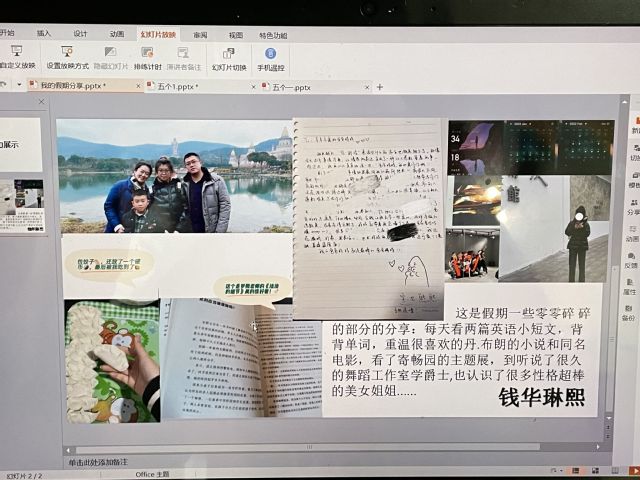Add a new document tab with plus button

tap(379, 87)
